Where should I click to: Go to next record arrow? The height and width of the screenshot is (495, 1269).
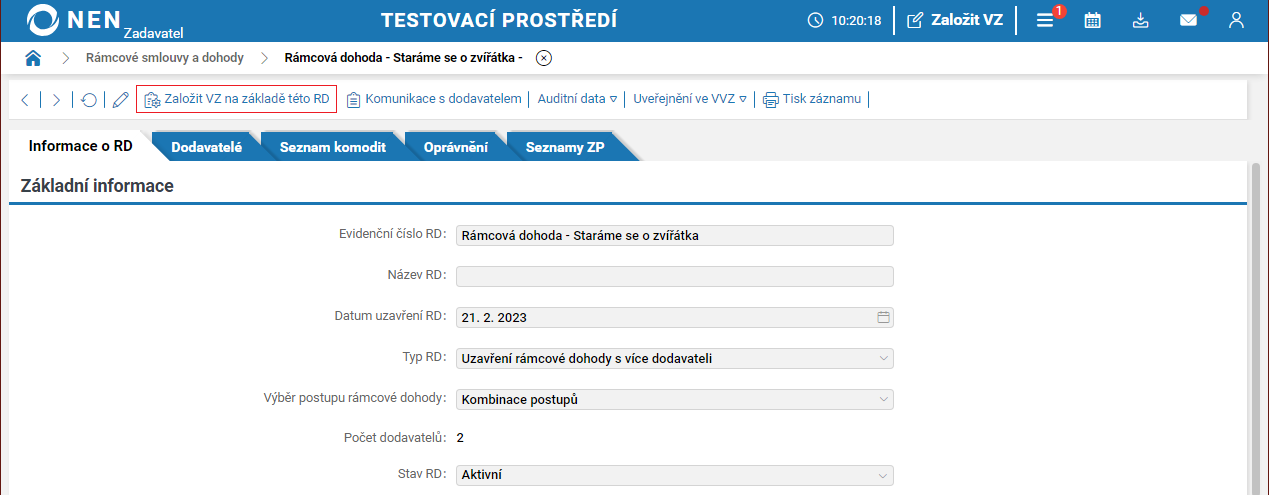point(56,99)
